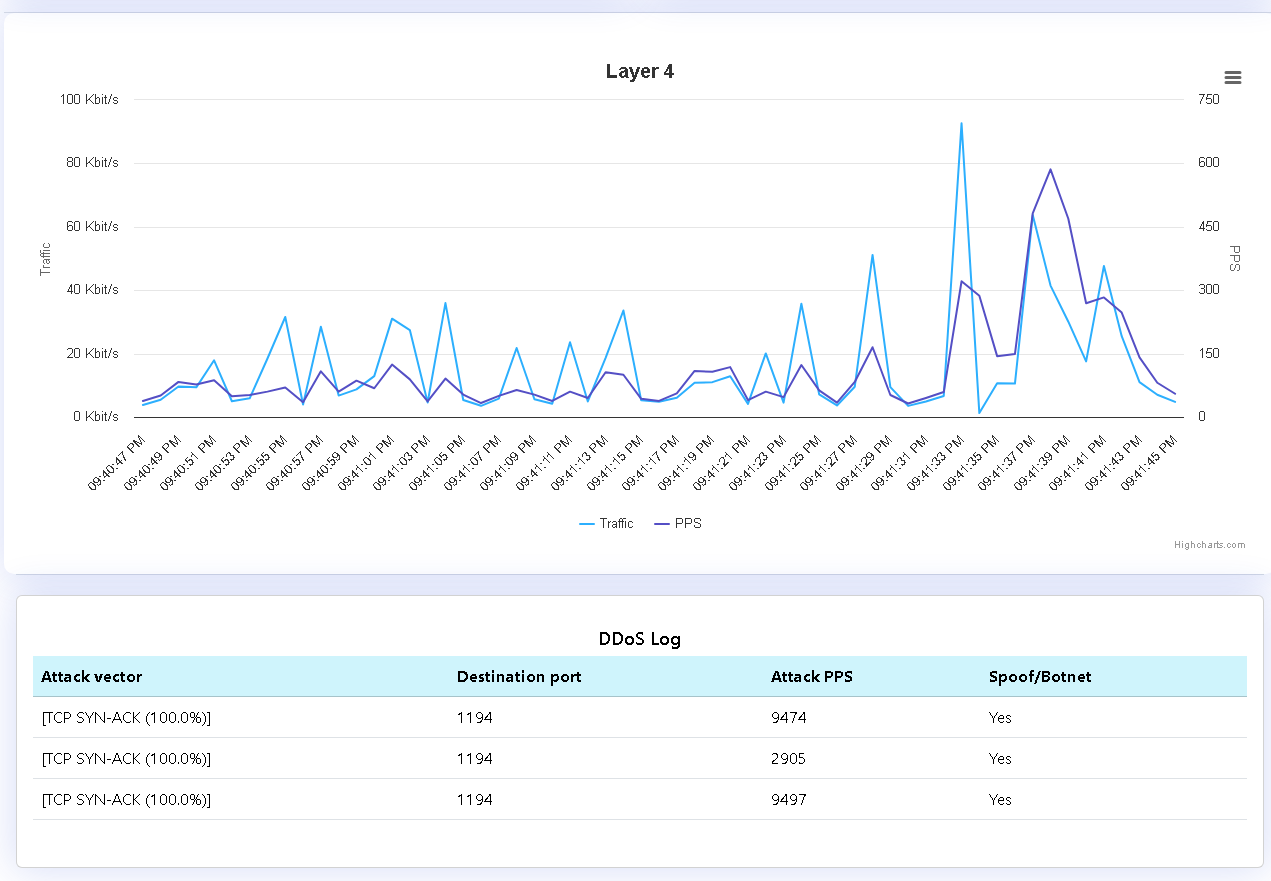Open the Highcharts.com credits link
1271x881 pixels.
point(1209,545)
